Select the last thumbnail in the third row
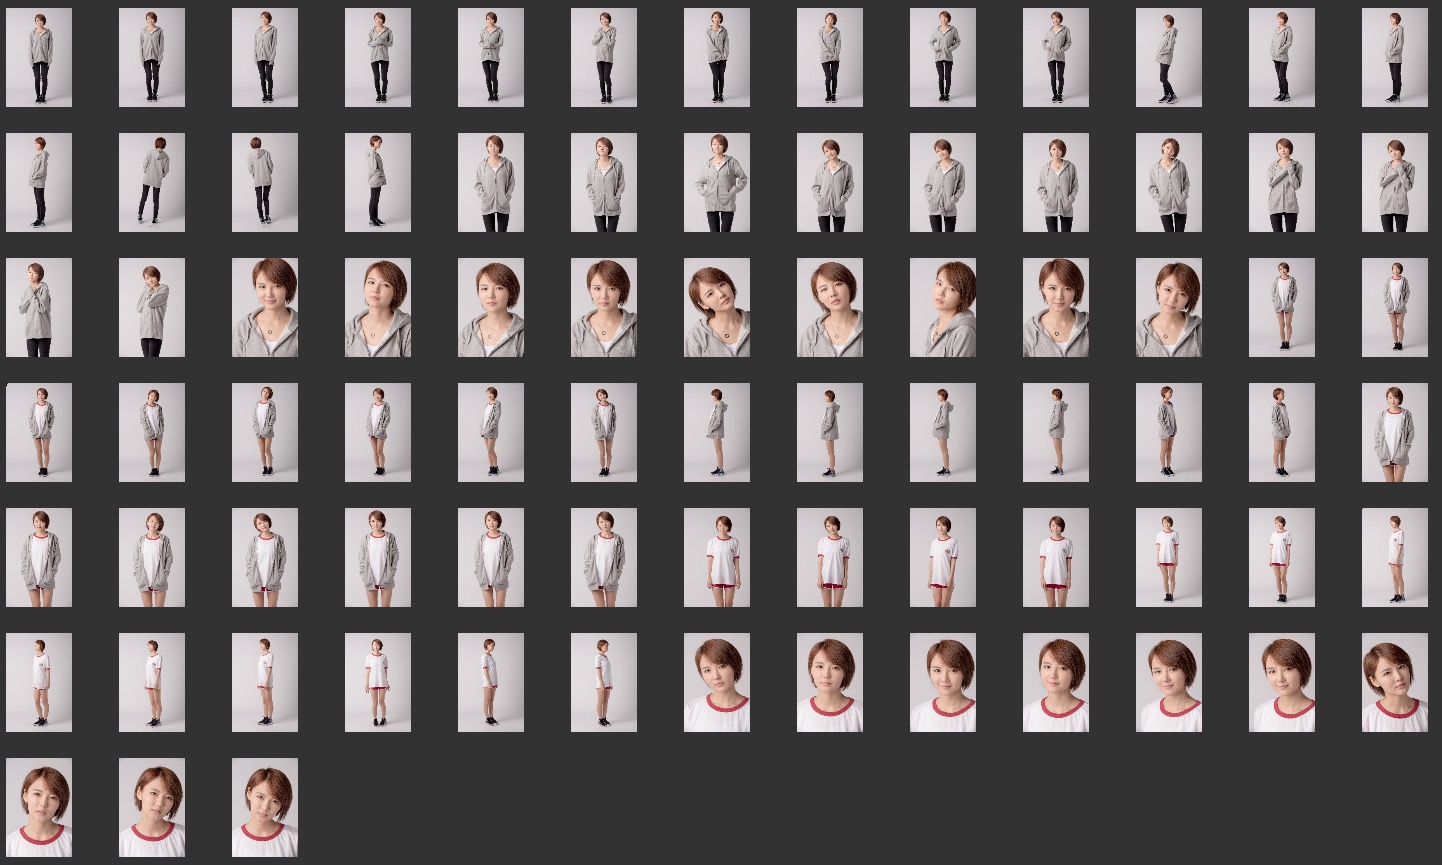Screen dimensions: 1442x865 (x=1394, y=308)
